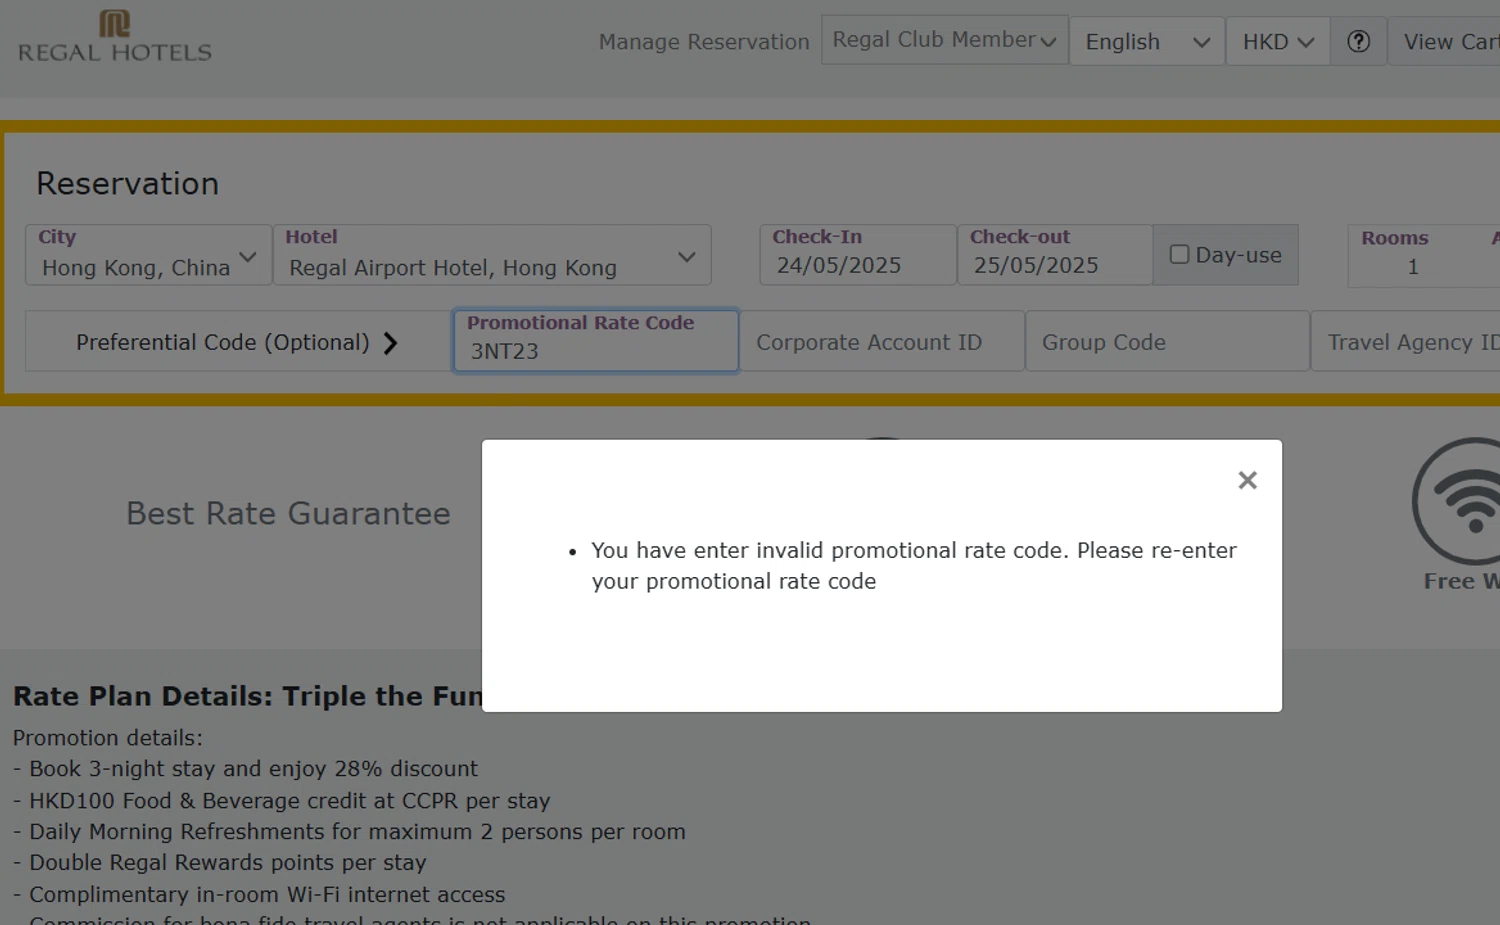This screenshot has width=1500, height=925.
Task: Open the City dropdown showing Hong Kong, China
Action: (x=148, y=255)
